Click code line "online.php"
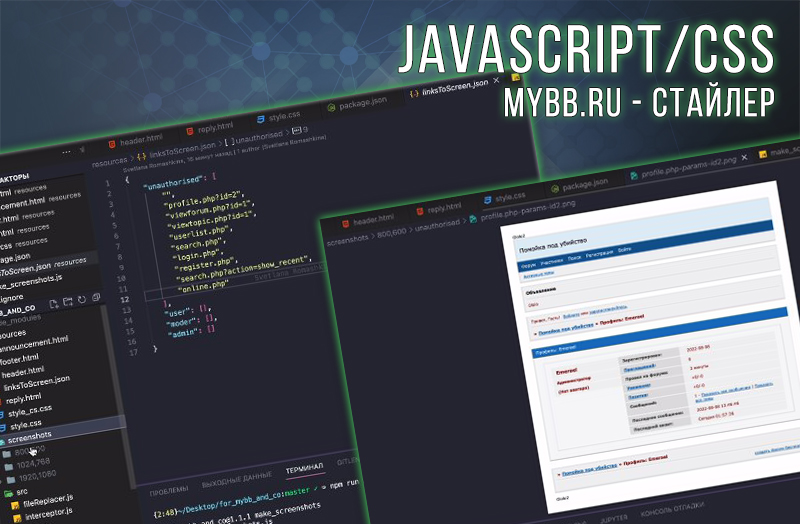The height and width of the screenshot is (524, 800). point(203,287)
